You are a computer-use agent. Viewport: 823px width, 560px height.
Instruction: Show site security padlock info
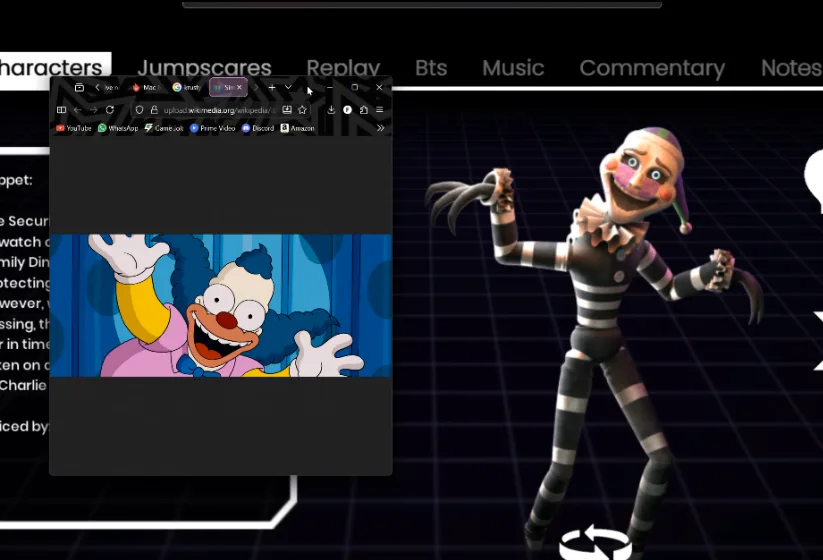click(x=154, y=110)
